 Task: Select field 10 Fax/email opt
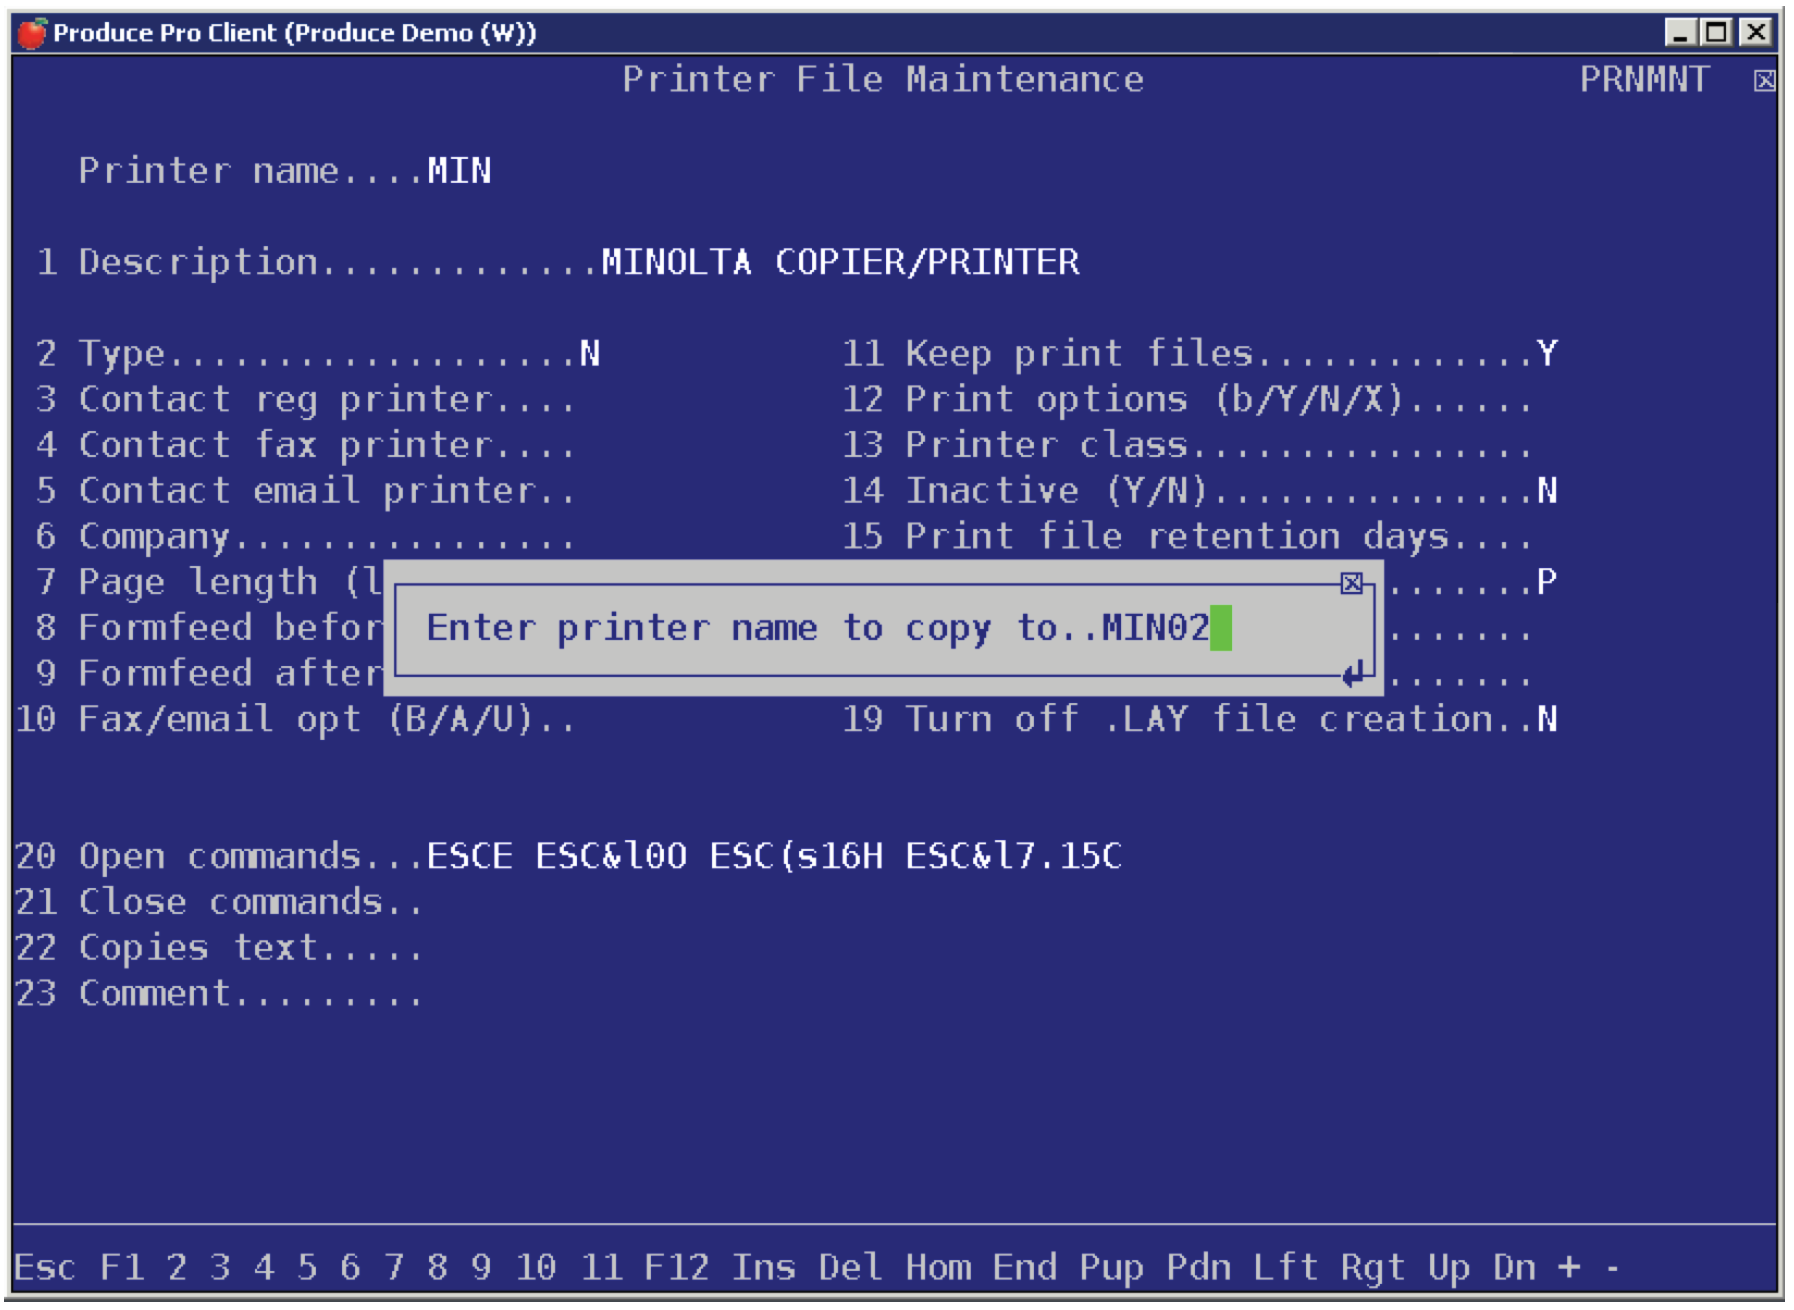(295, 719)
